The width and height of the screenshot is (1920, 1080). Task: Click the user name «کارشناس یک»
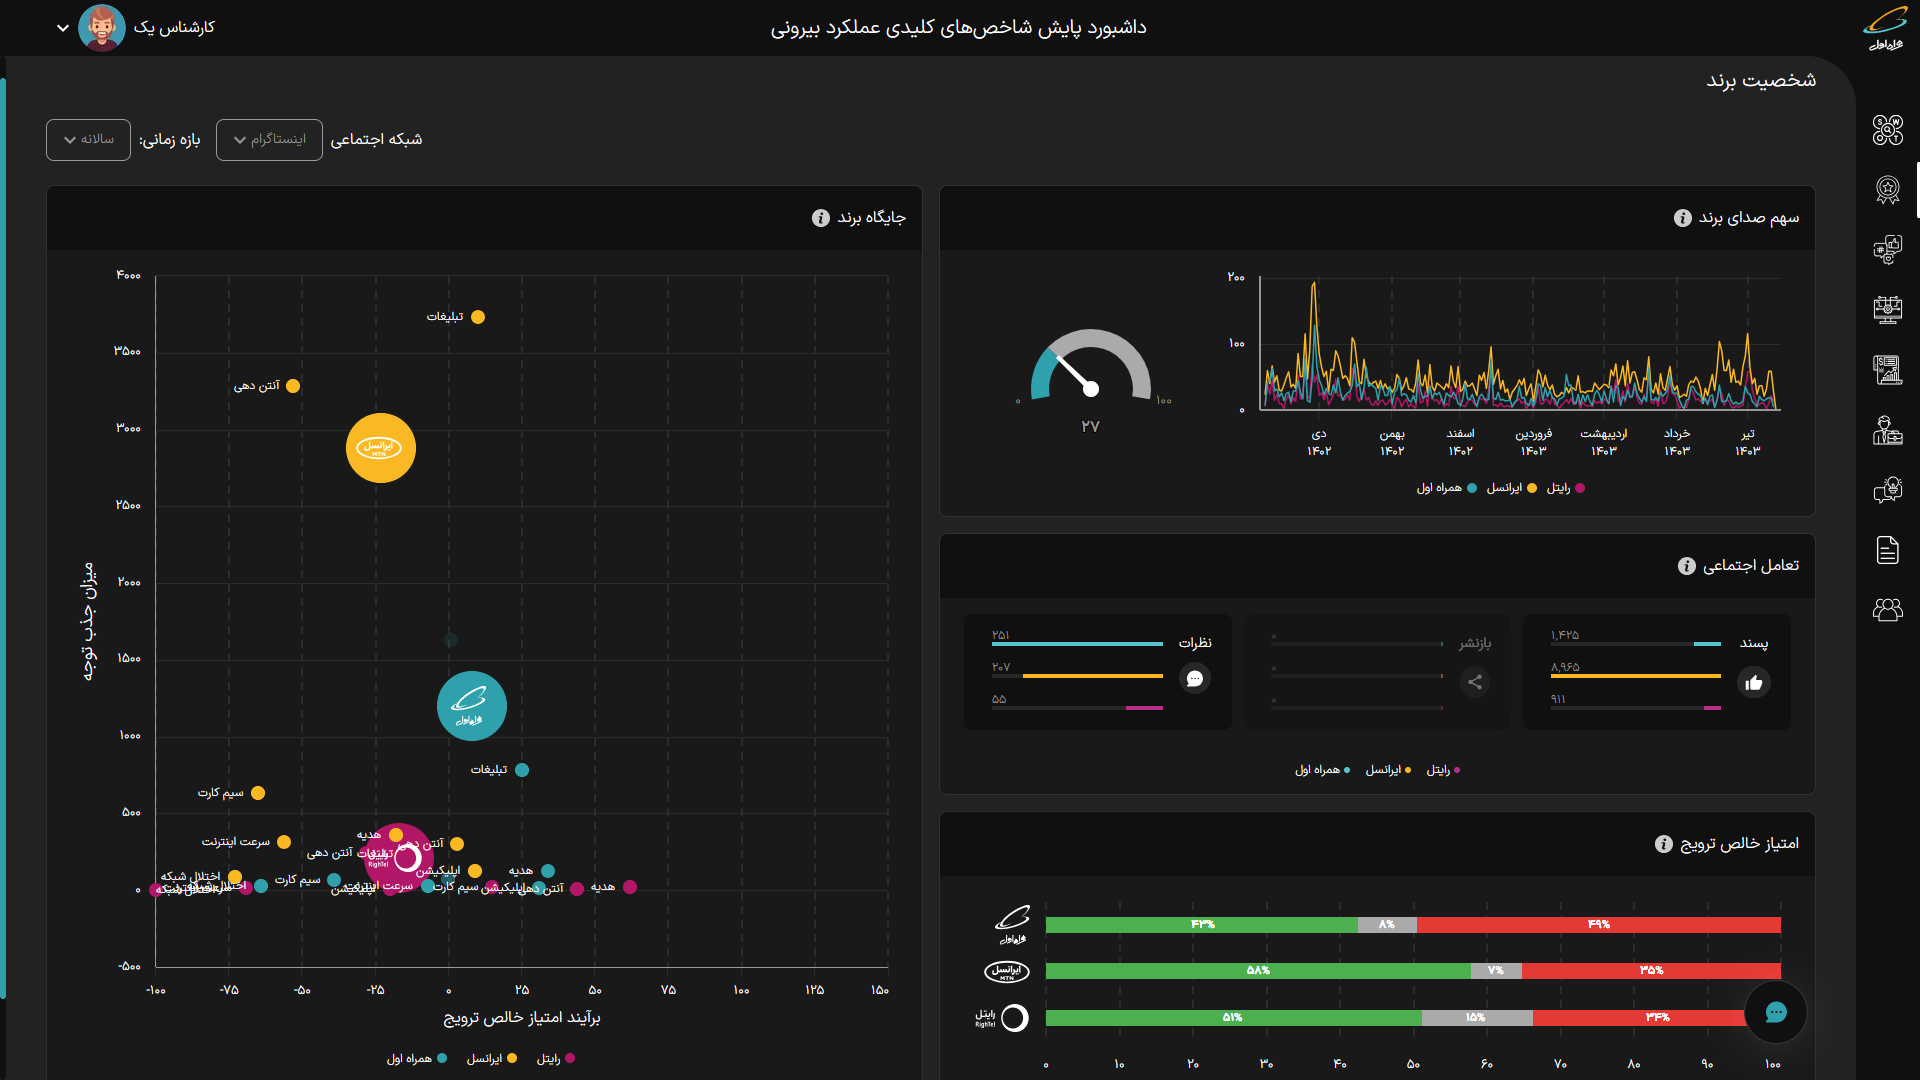[175, 27]
